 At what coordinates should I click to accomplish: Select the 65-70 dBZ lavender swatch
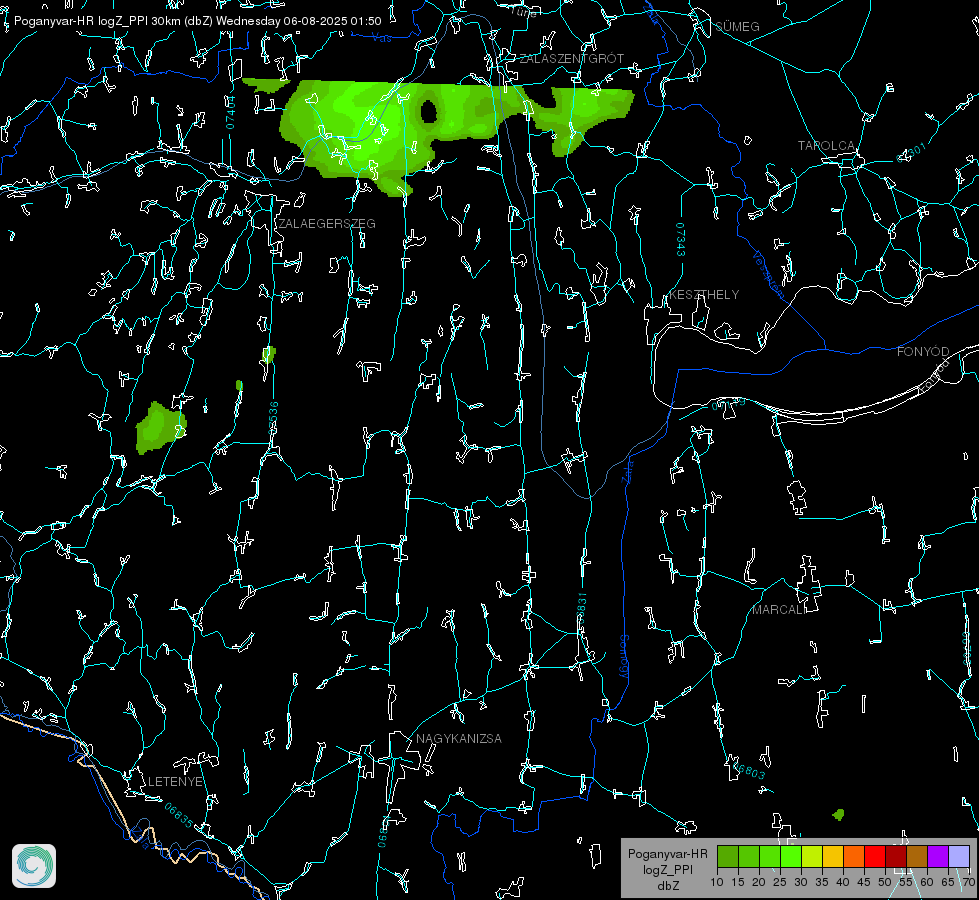958,856
